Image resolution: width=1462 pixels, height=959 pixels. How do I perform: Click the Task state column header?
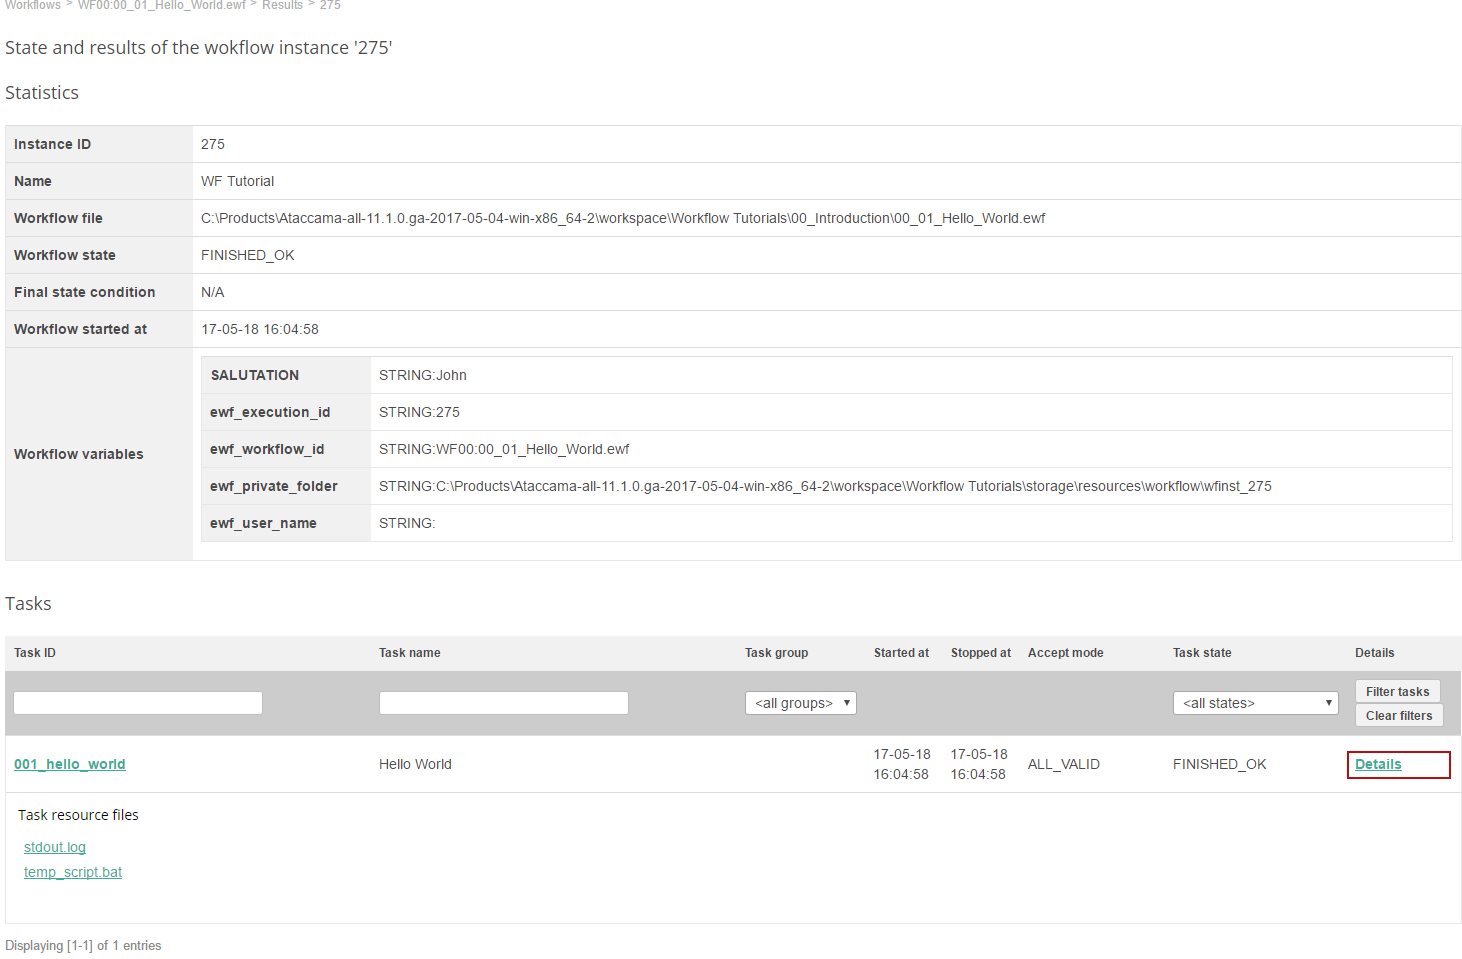pyautogui.click(x=1202, y=652)
